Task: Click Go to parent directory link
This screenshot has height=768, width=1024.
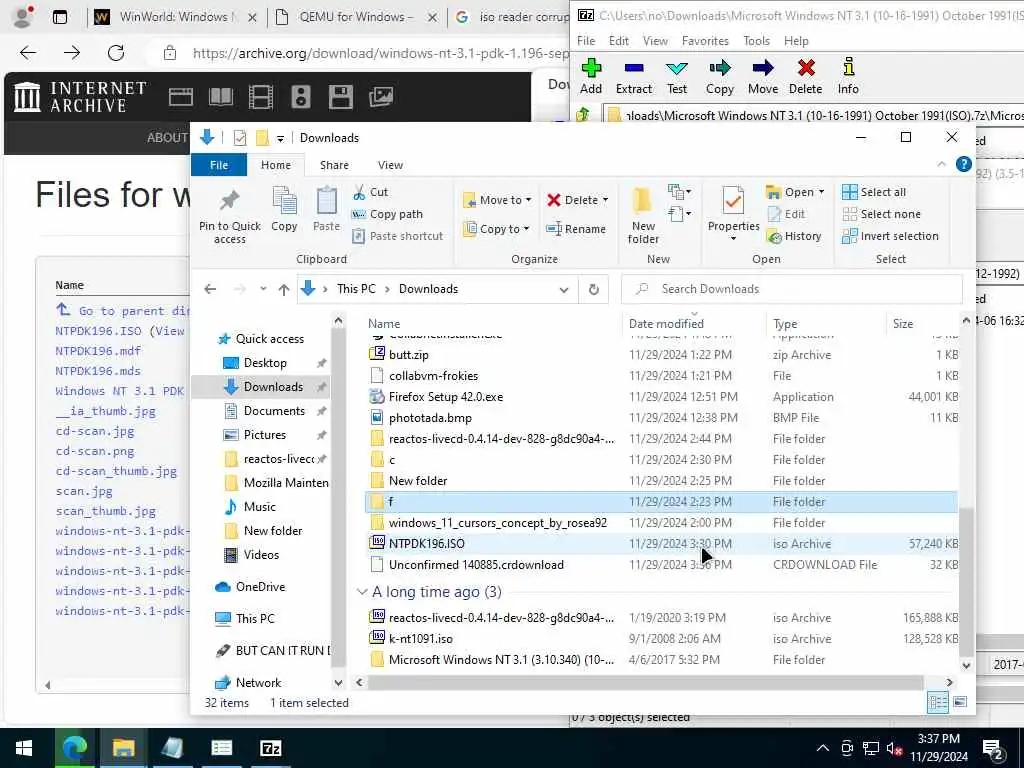Action: coord(124,310)
